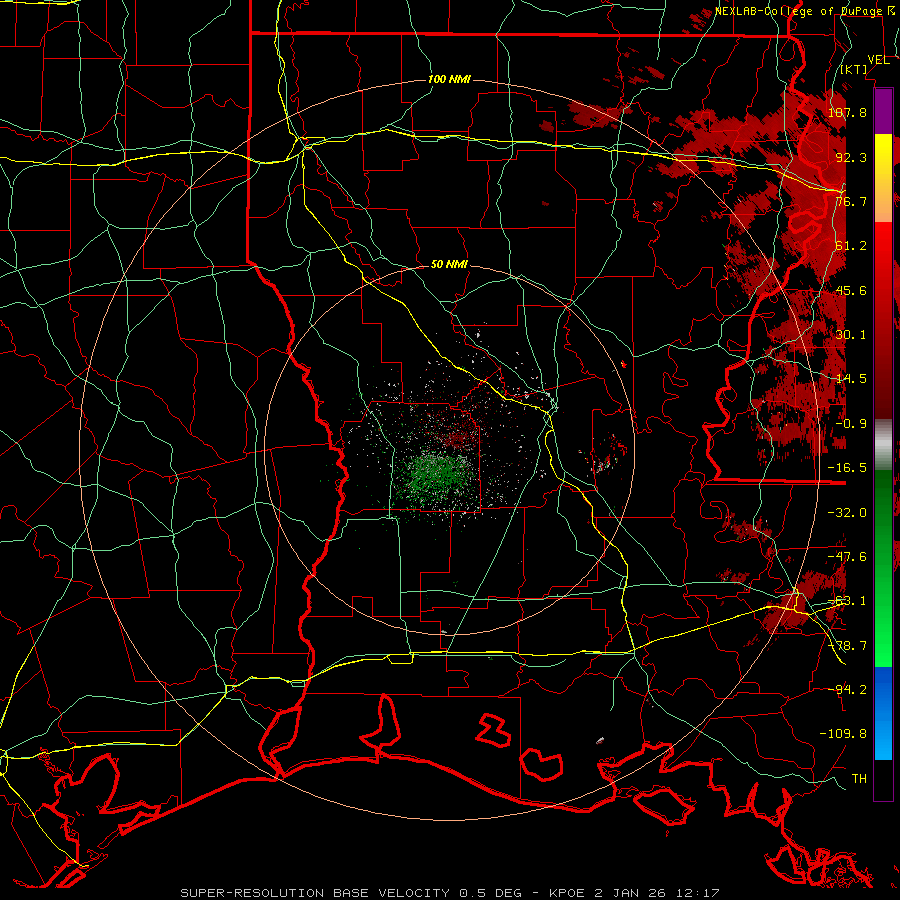Screen dimensions: 900x900
Task: Click the -47.6 scale value
Action: 847,557
